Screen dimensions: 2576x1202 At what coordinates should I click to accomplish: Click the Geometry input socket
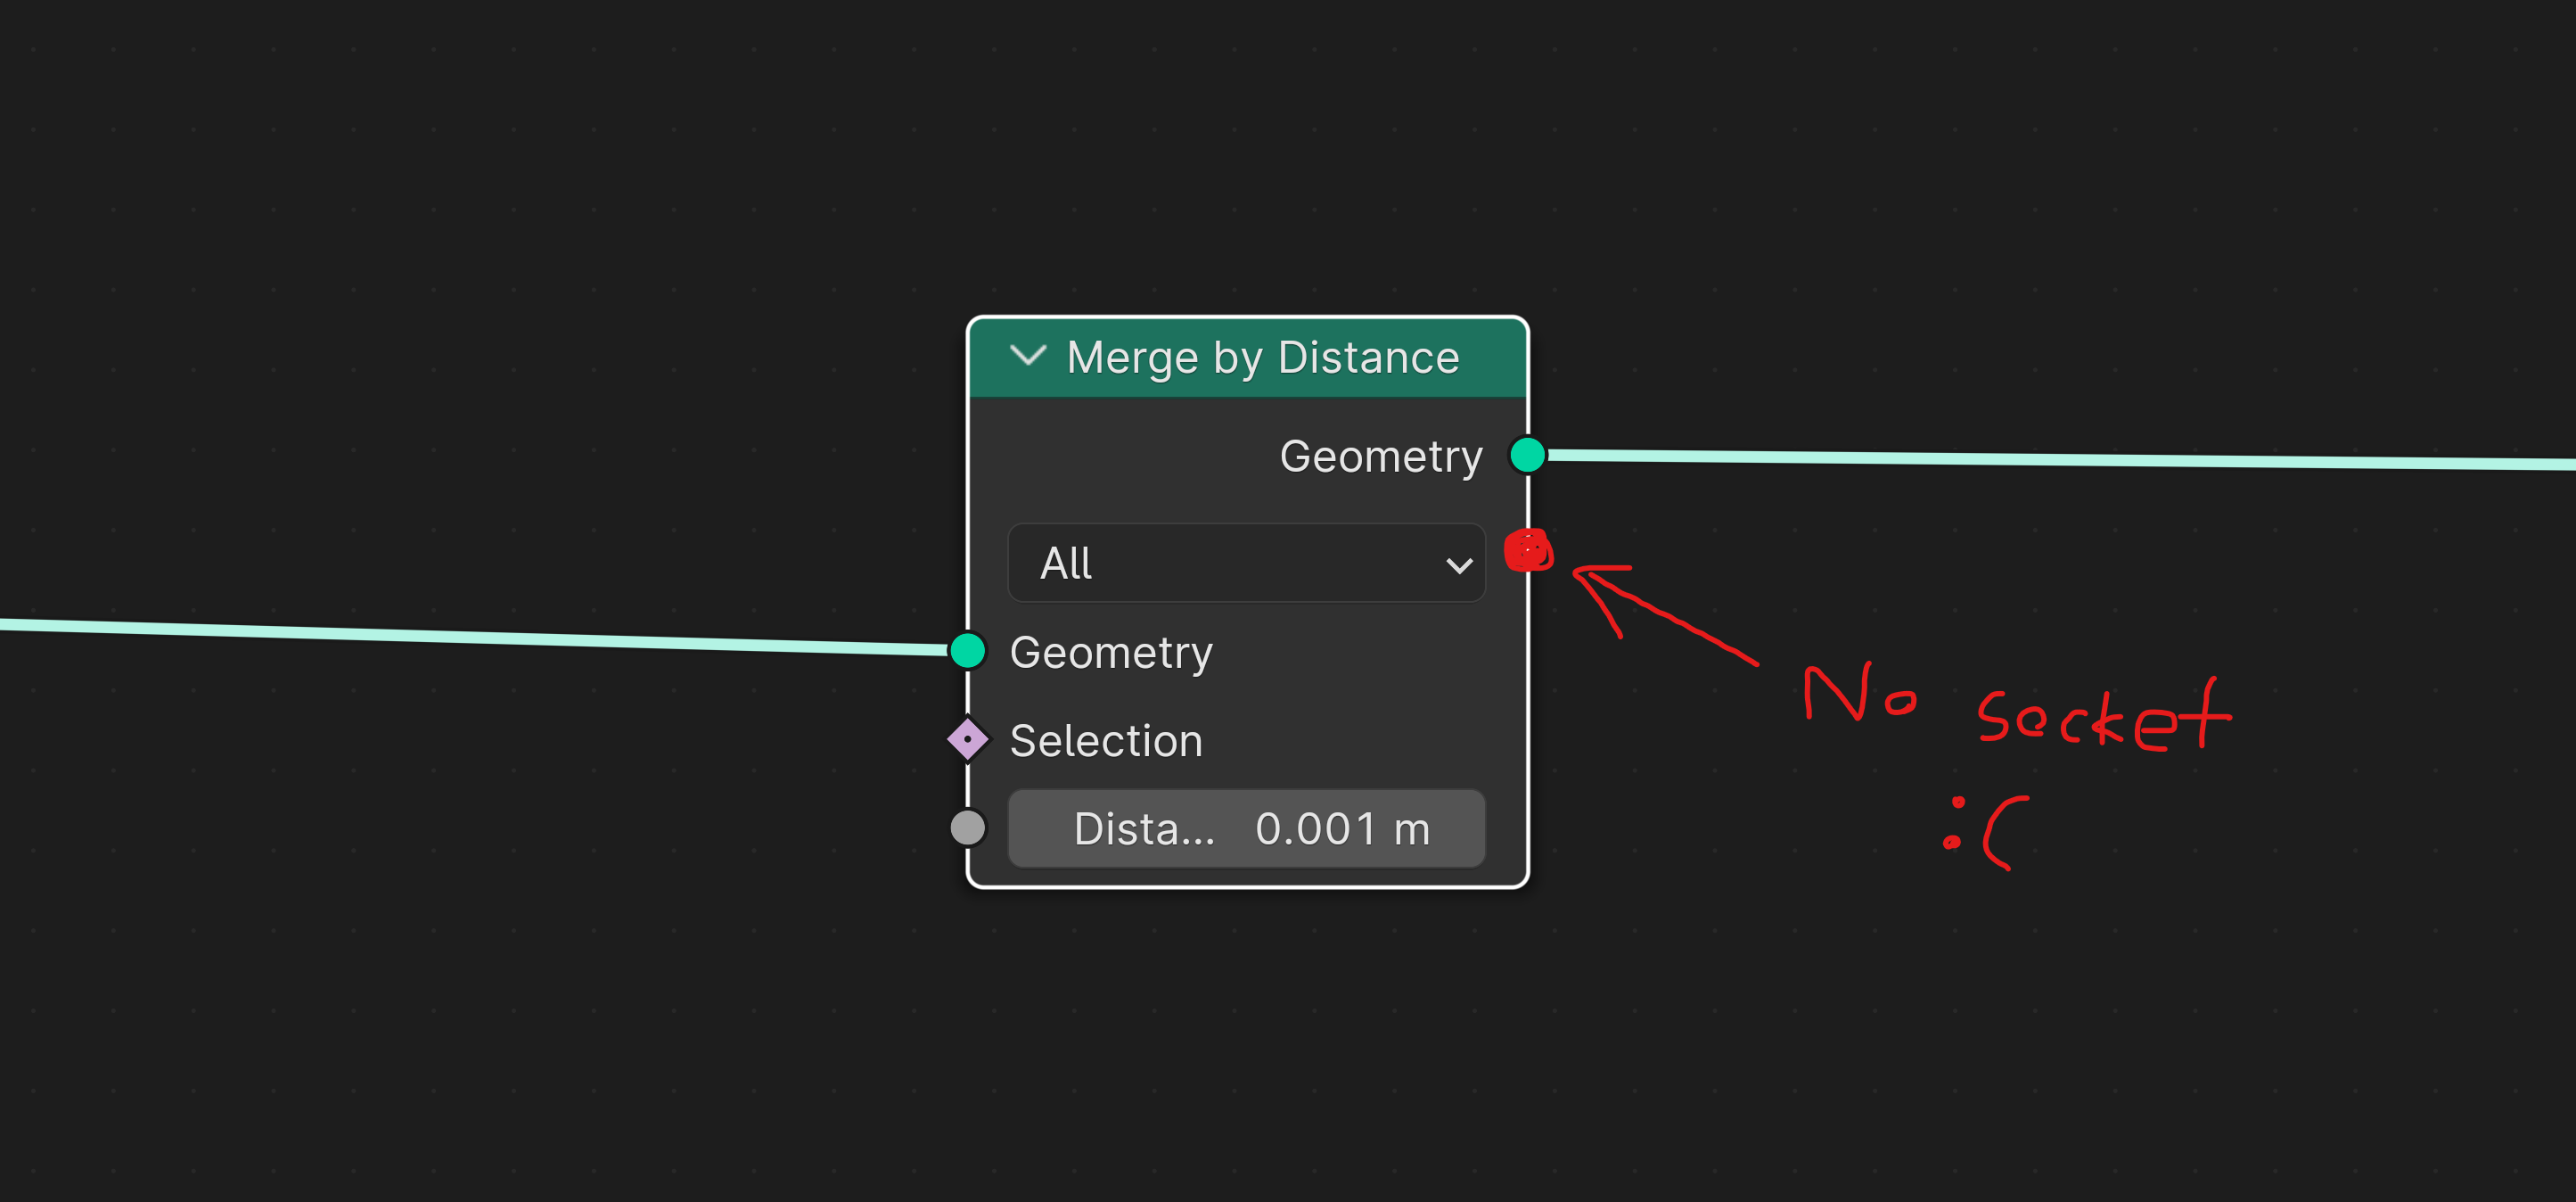point(967,651)
